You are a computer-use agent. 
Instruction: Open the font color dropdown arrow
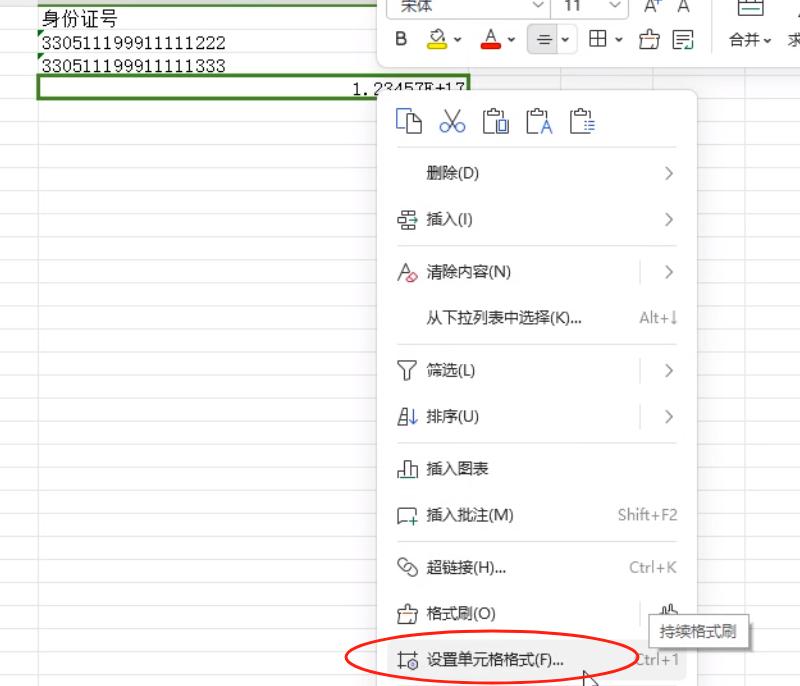(x=511, y=39)
